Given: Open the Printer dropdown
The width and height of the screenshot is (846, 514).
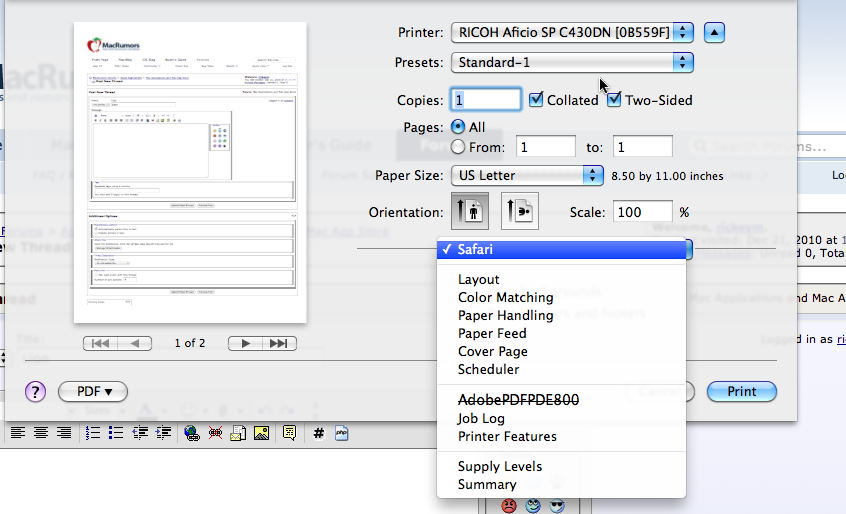Looking at the screenshot, I should pyautogui.click(x=572, y=32).
